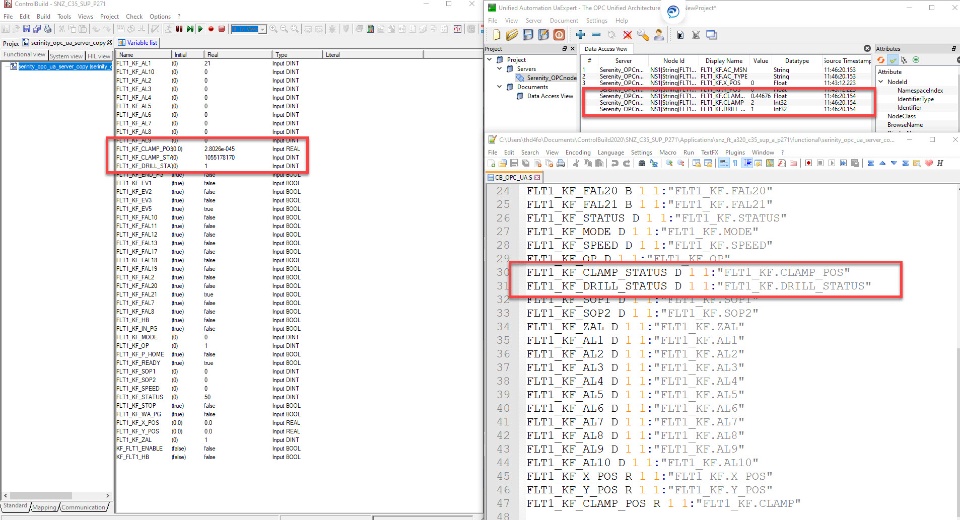The image size is (960, 520).
Task: Click the red Stop icon in ControlBuild
Action: [x=221, y=29]
